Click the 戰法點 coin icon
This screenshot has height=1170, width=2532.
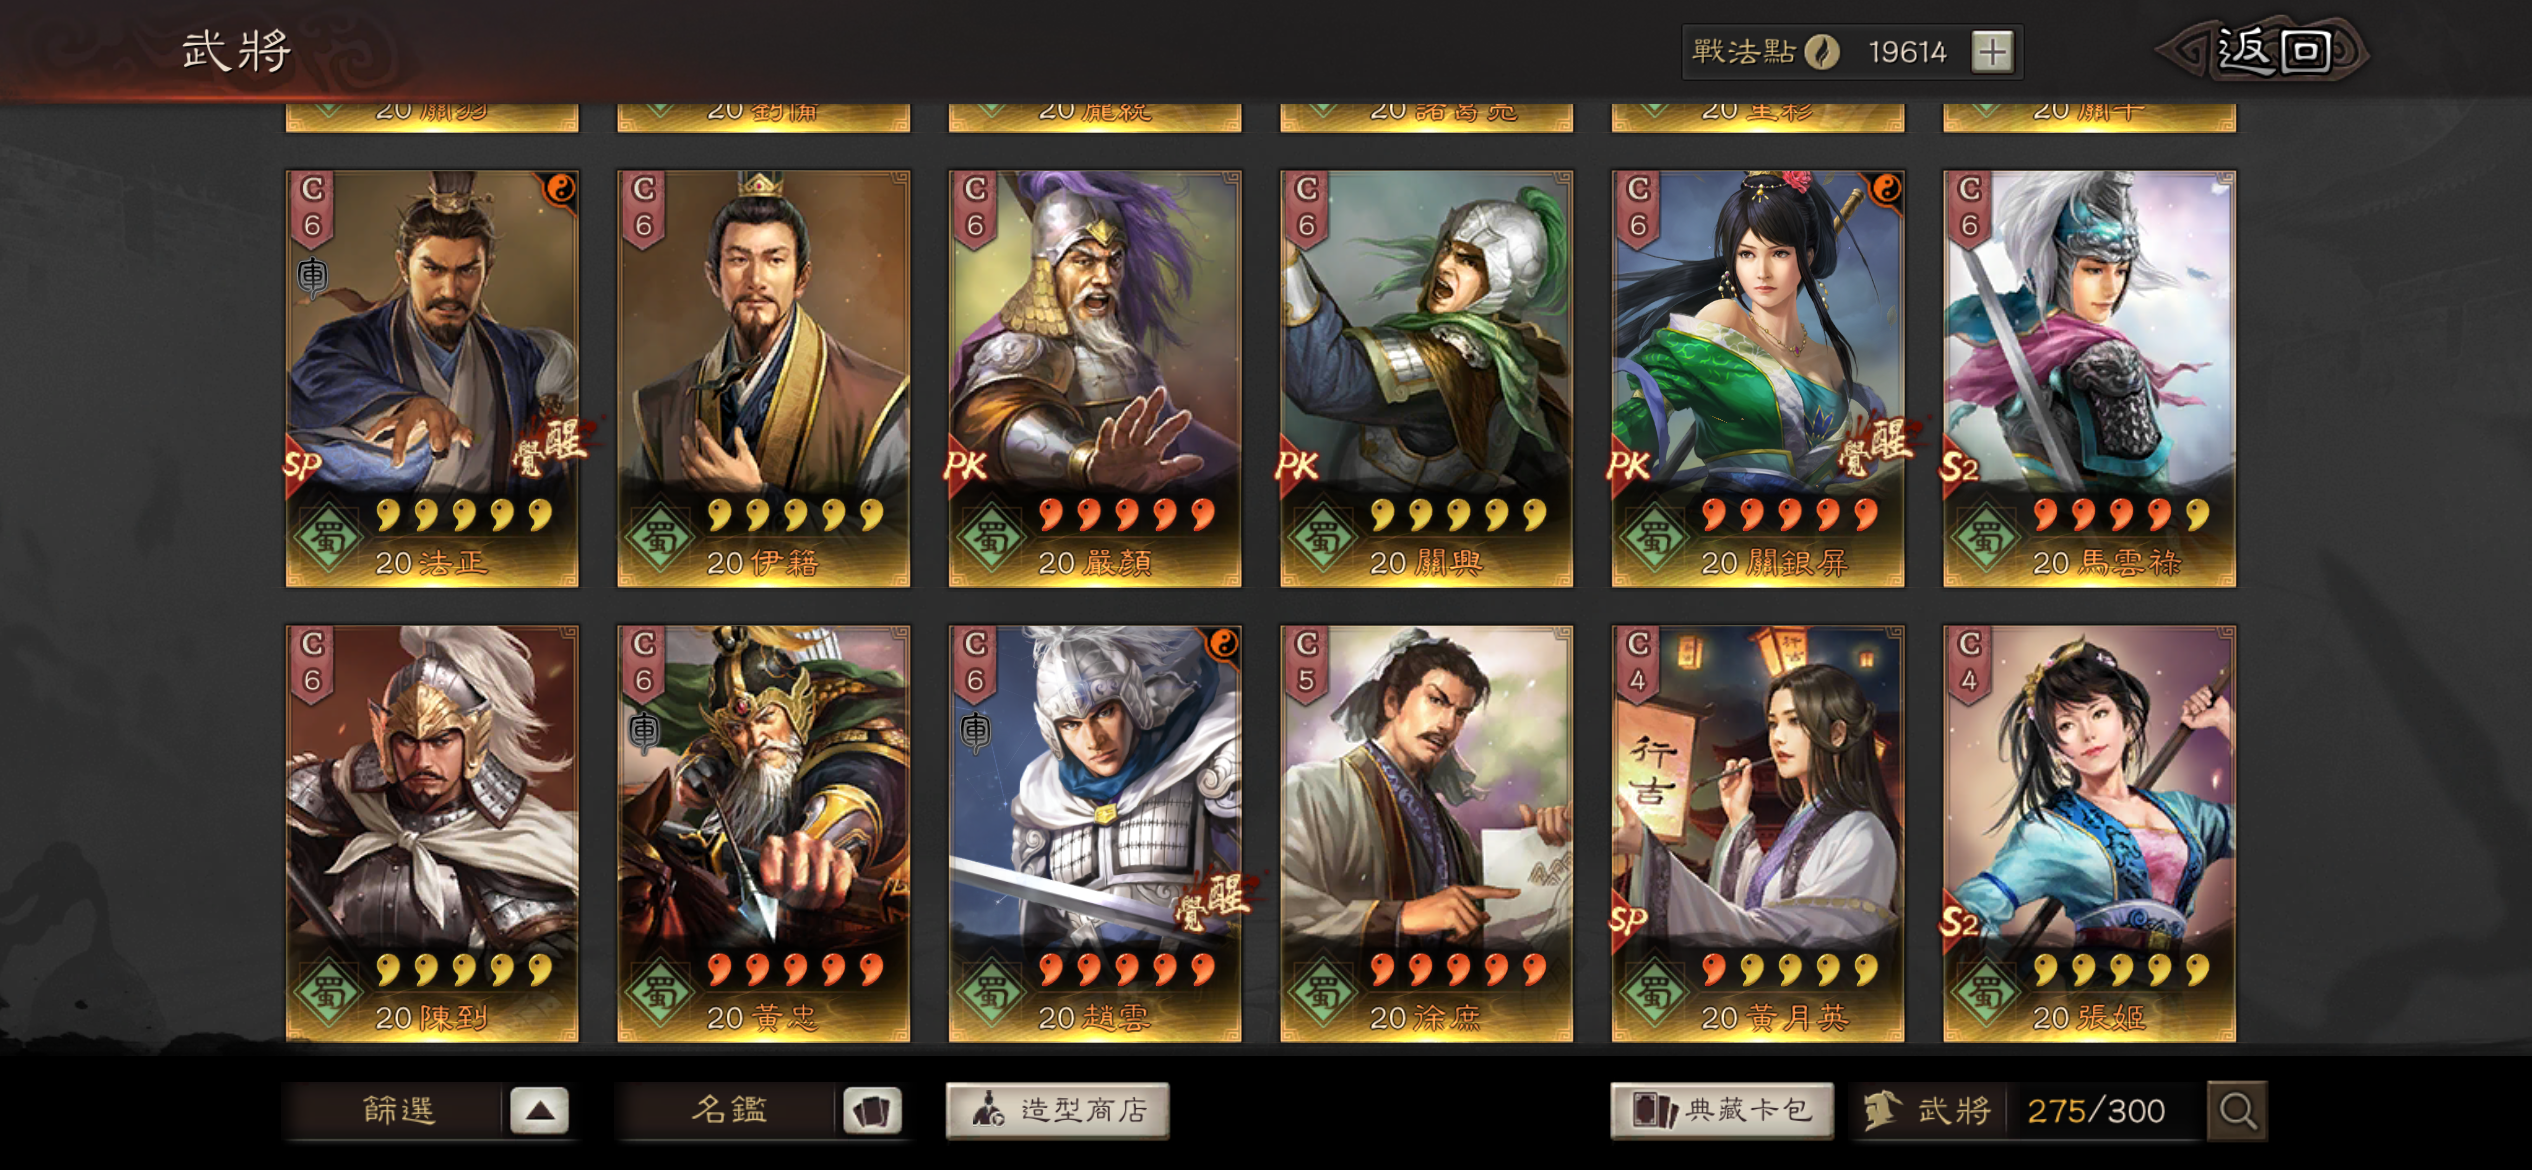[x=1822, y=52]
